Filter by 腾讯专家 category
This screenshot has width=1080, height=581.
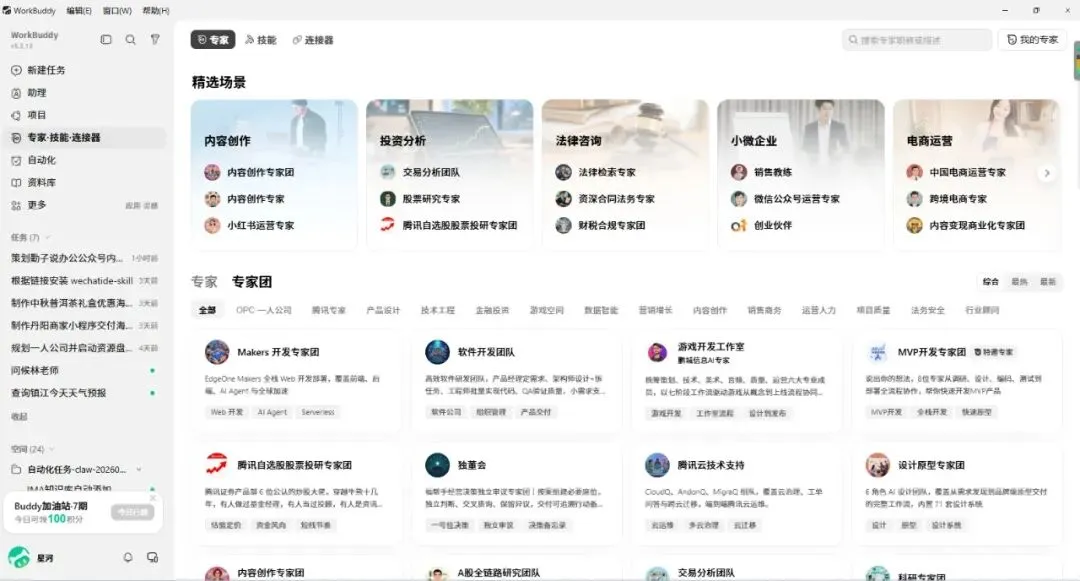tap(329, 310)
